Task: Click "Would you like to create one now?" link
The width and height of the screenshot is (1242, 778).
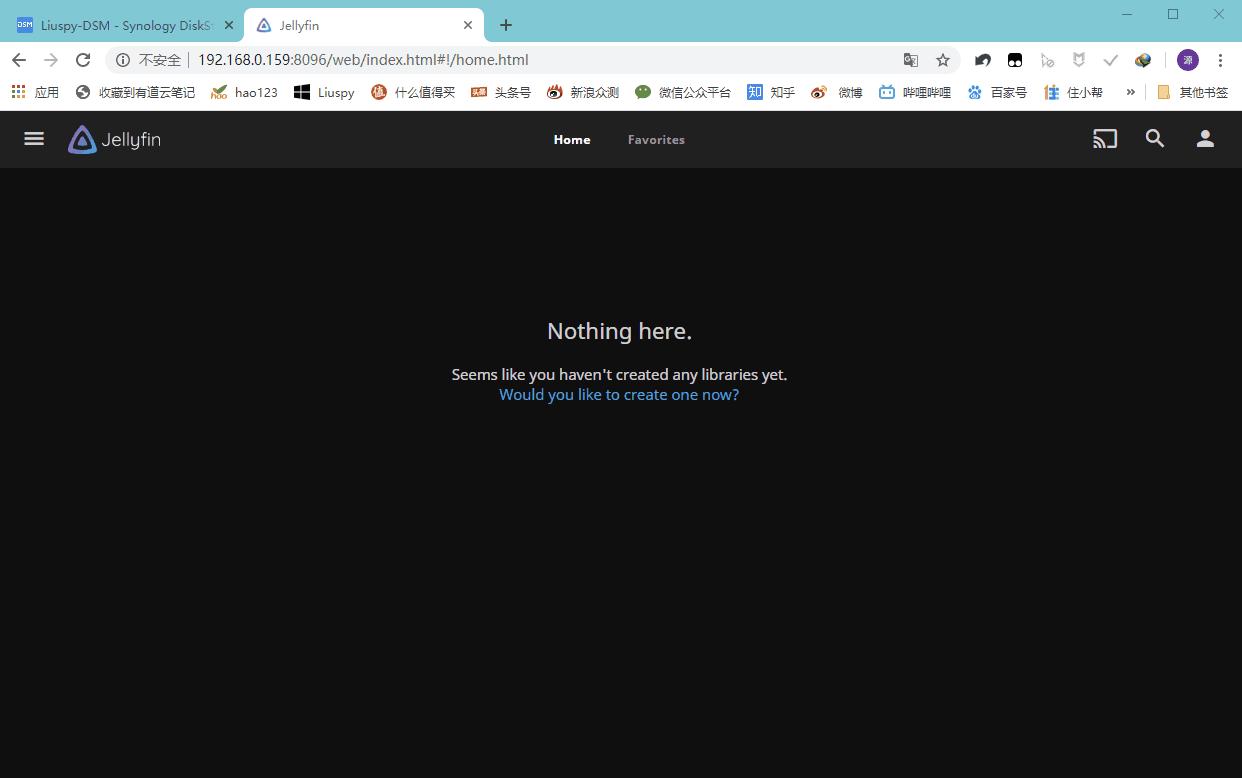Action: (x=619, y=395)
